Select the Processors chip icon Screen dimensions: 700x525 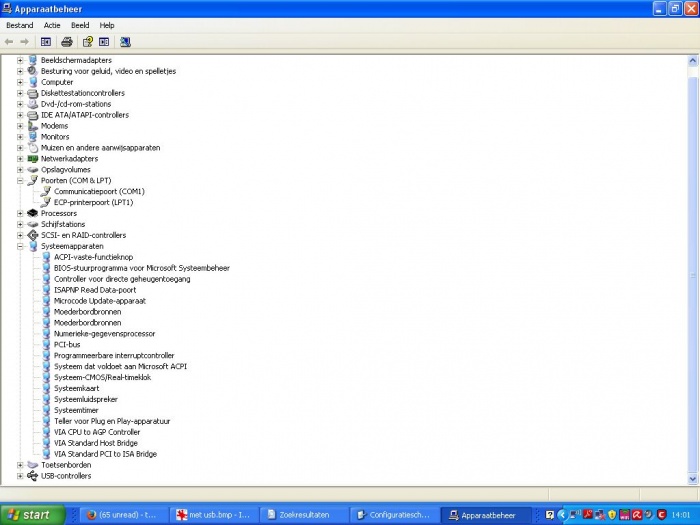(33, 213)
